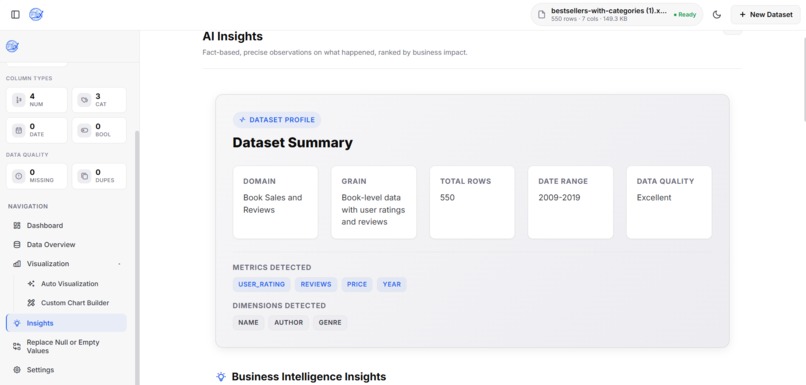Open the bestsellers-with-categories file chip

click(616, 14)
